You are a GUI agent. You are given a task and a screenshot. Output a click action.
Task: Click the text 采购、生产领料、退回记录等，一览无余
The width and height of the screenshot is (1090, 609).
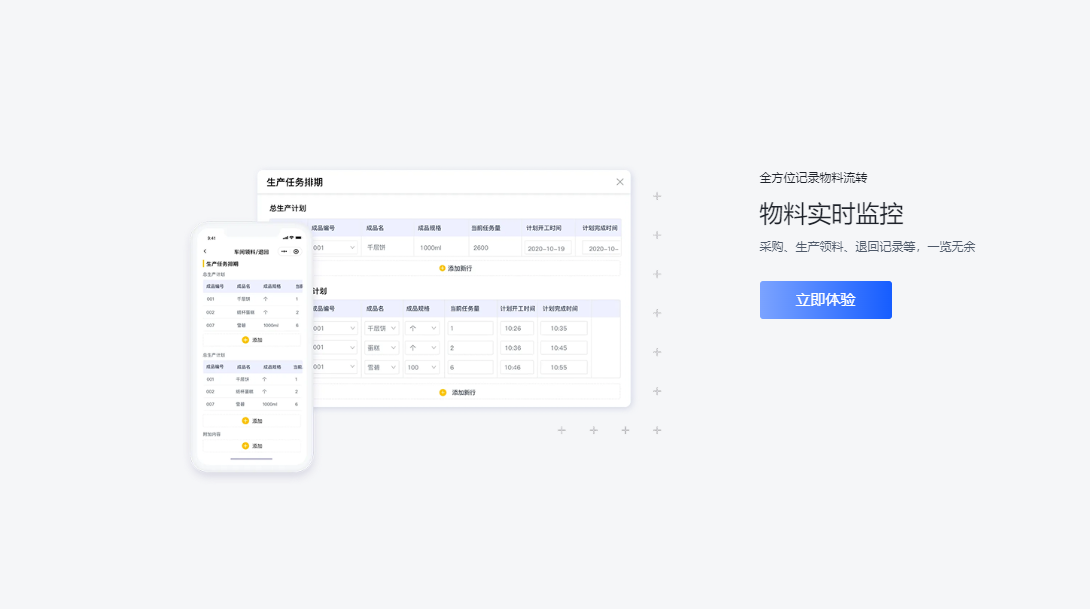click(868, 247)
